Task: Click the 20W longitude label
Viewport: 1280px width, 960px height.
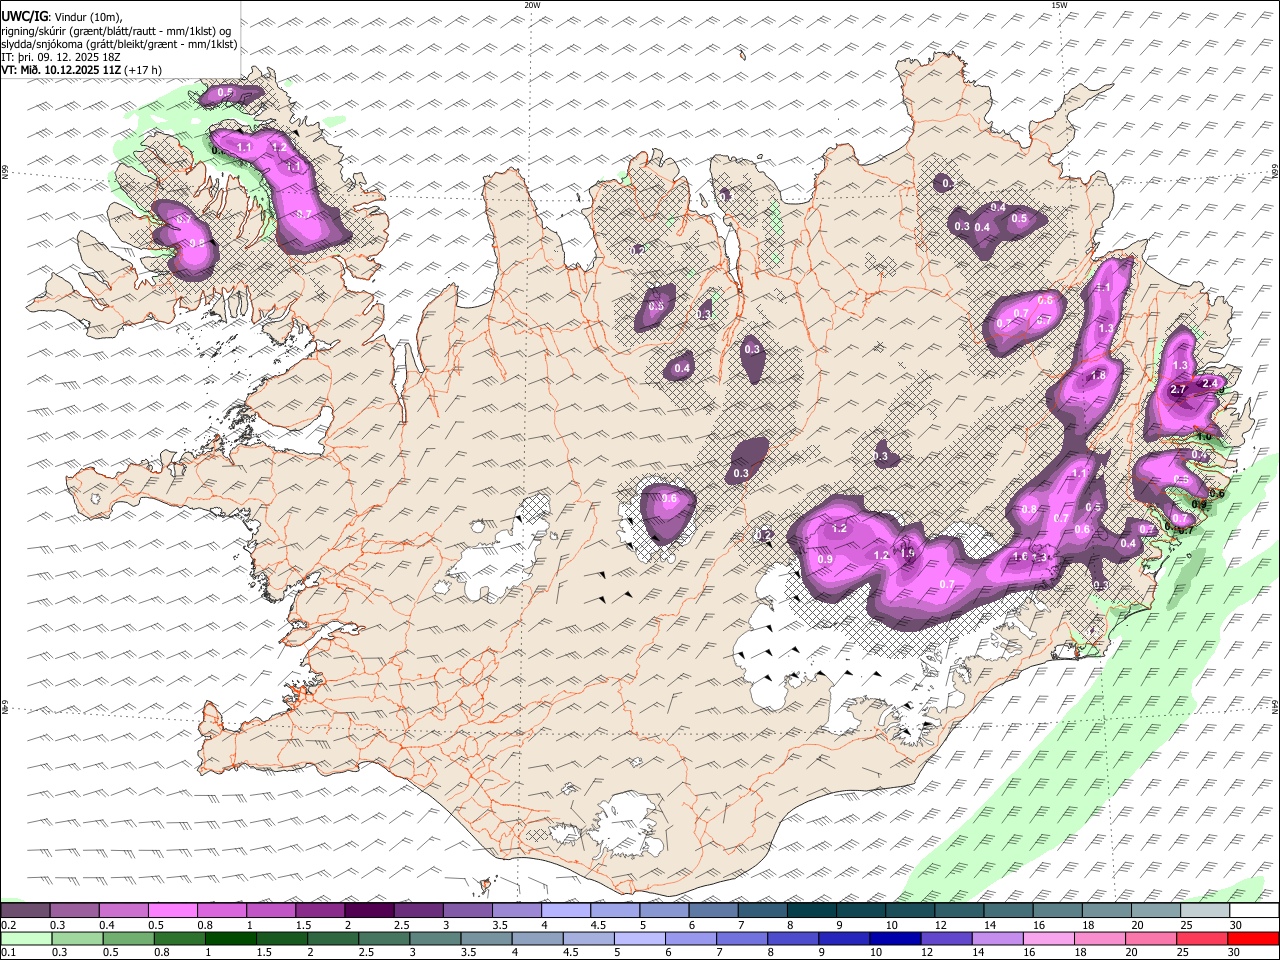Action: click(532, 5)
